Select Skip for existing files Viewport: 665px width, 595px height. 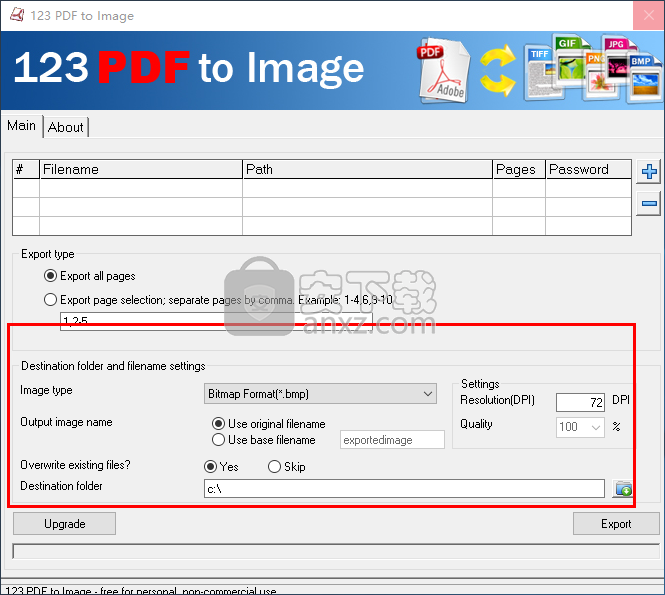[x=286, y=467]
